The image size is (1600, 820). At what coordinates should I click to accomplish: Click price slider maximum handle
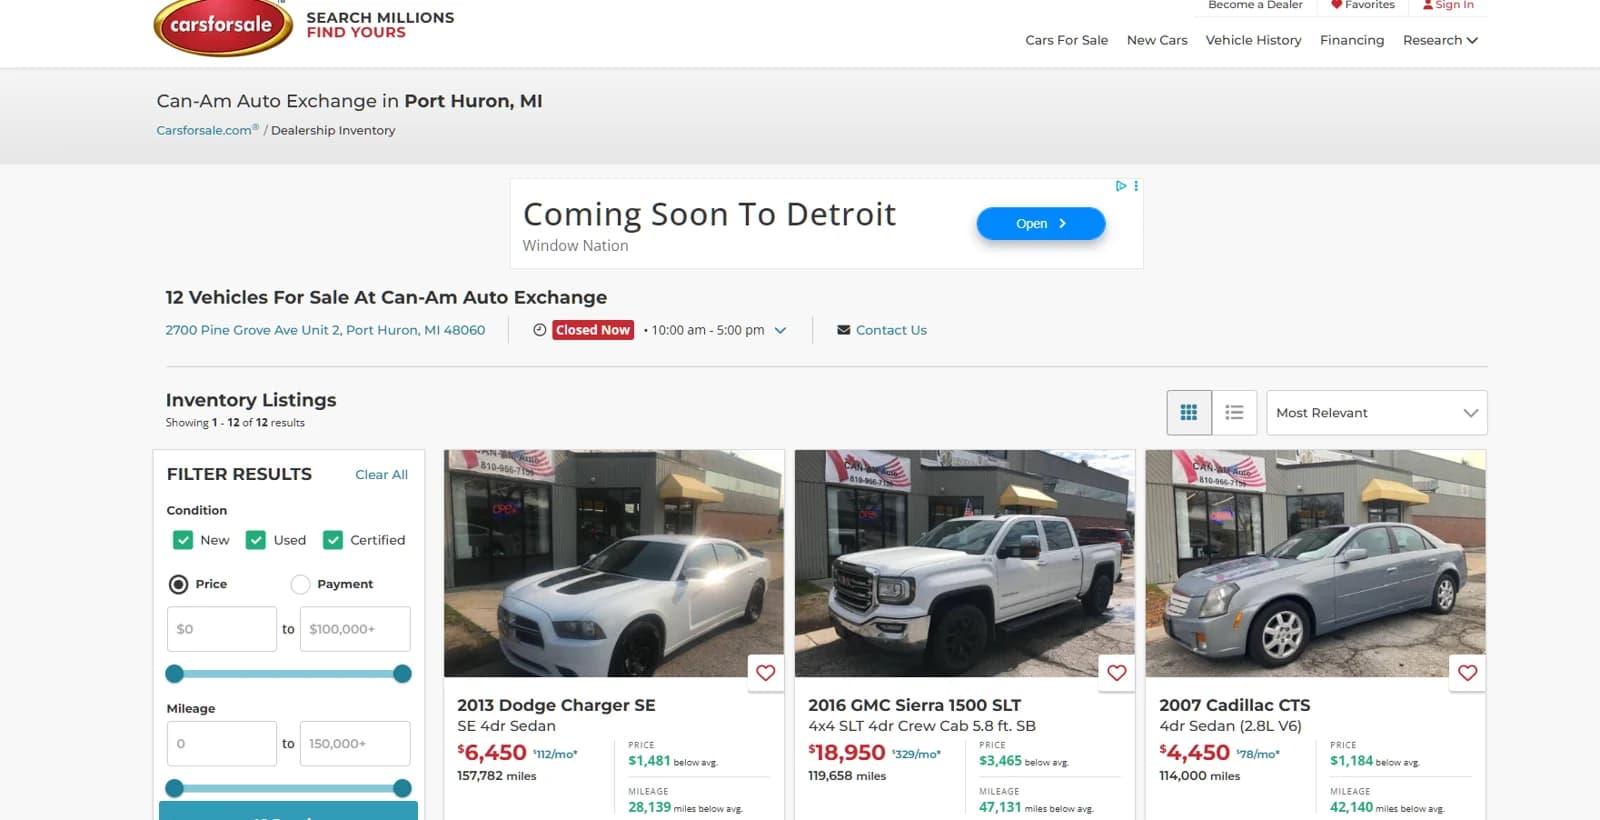402,674
